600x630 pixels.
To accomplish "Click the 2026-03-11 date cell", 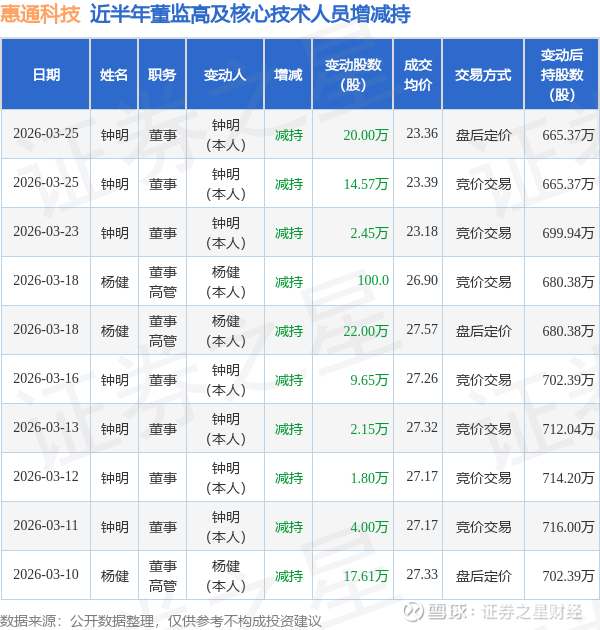I will pyautogui.click(x=46, y=526).
